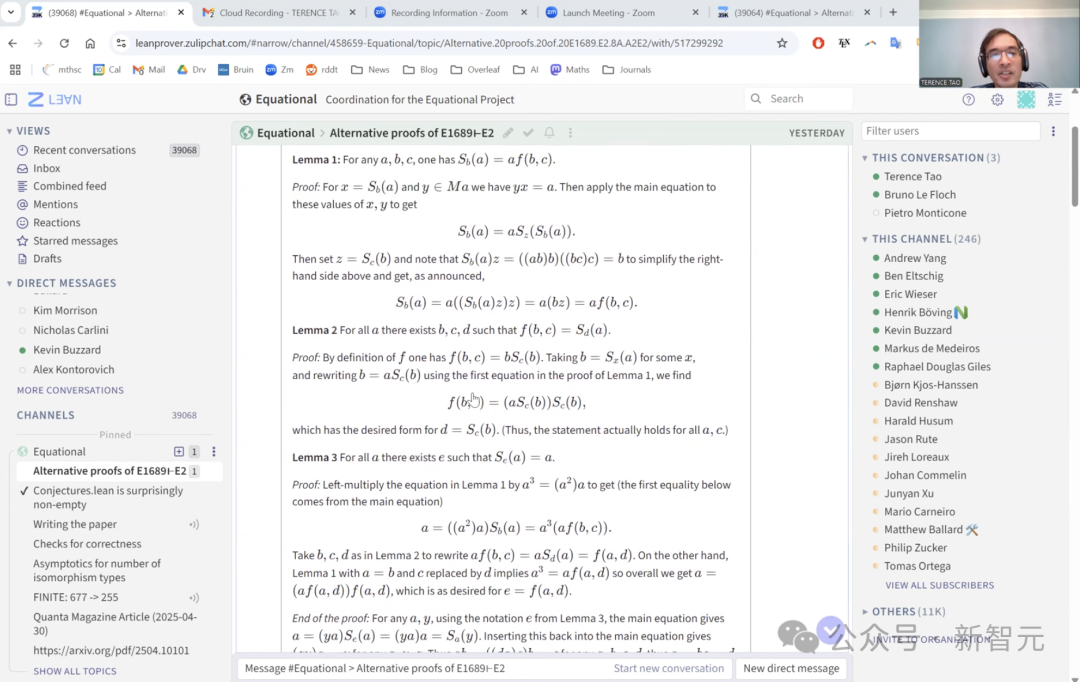The width and height of the screenshot is (1080, 682).
Task: Click VIEW ALL SUBSCRIBERS link
Action: pos(939,586)
